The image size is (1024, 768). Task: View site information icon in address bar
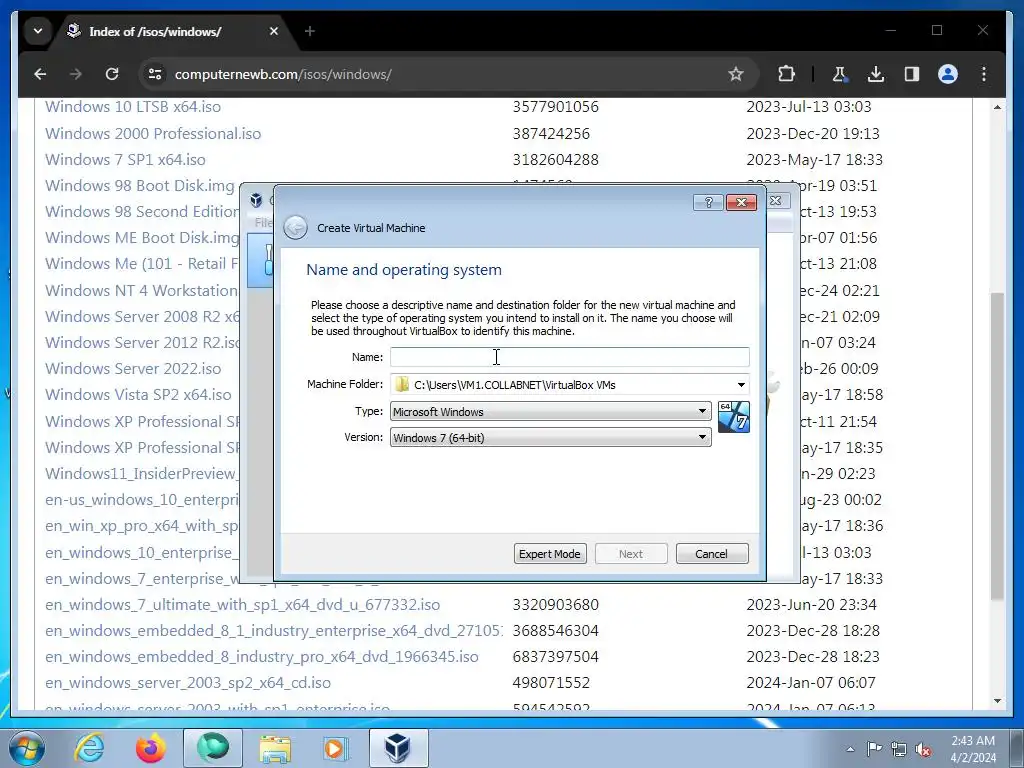(155, 74)
